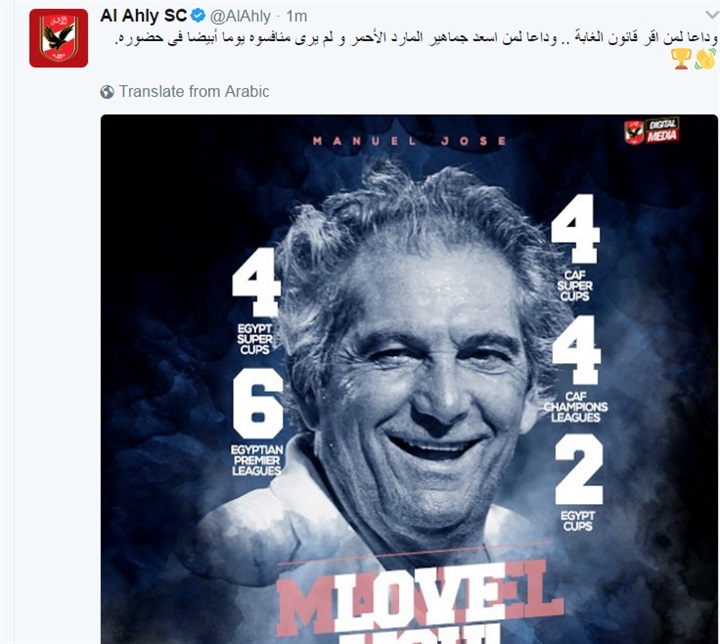The image size is (720, 644).
Task: Click the 4 Egypt Super Cups stat
Action: (x=256, y=301)
